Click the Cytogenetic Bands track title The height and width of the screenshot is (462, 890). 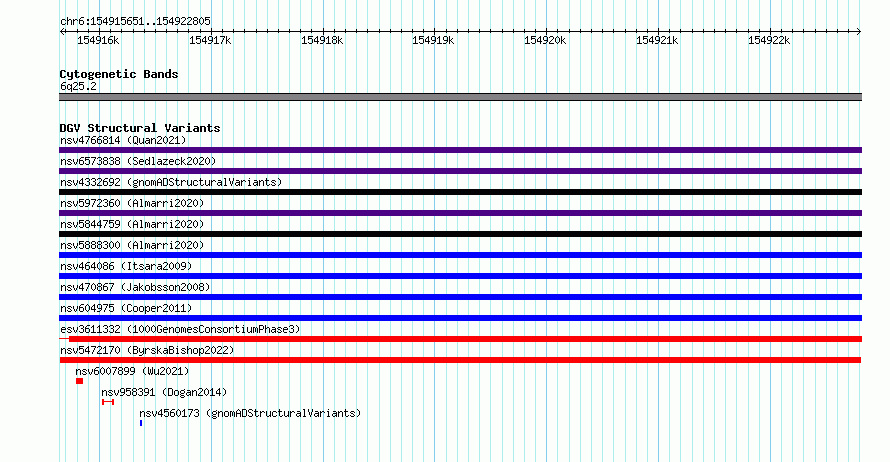tap(119, 74)
